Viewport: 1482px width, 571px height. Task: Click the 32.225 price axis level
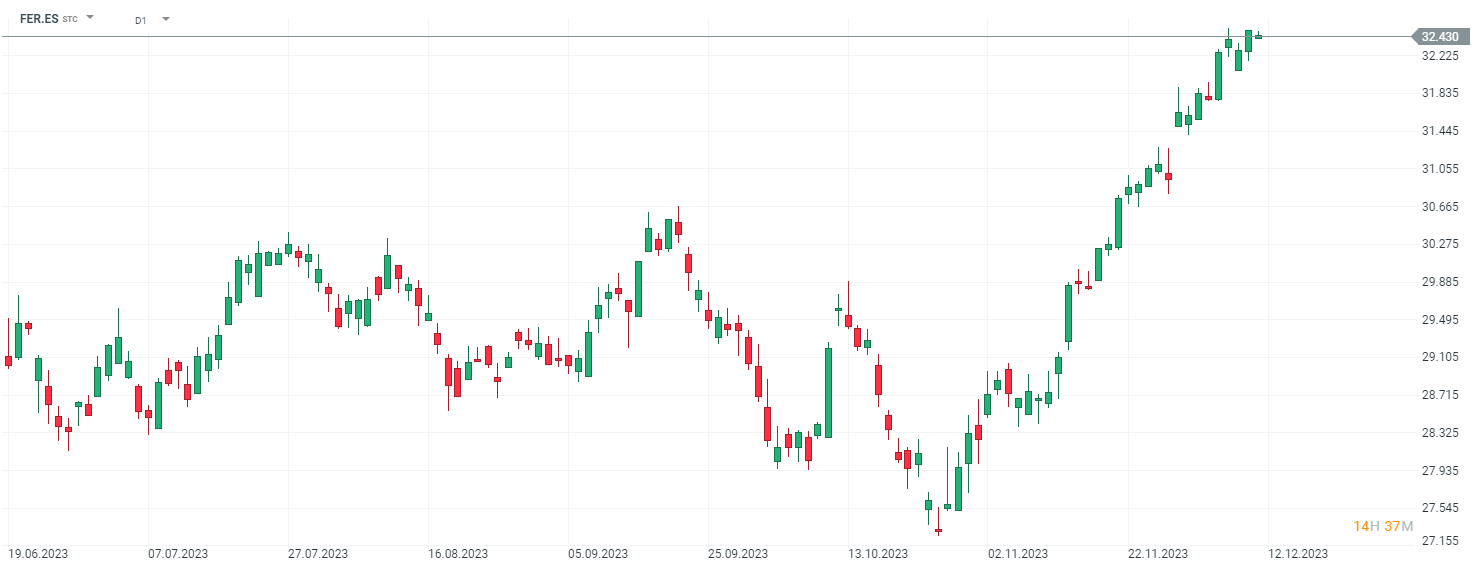point(1440,56)
